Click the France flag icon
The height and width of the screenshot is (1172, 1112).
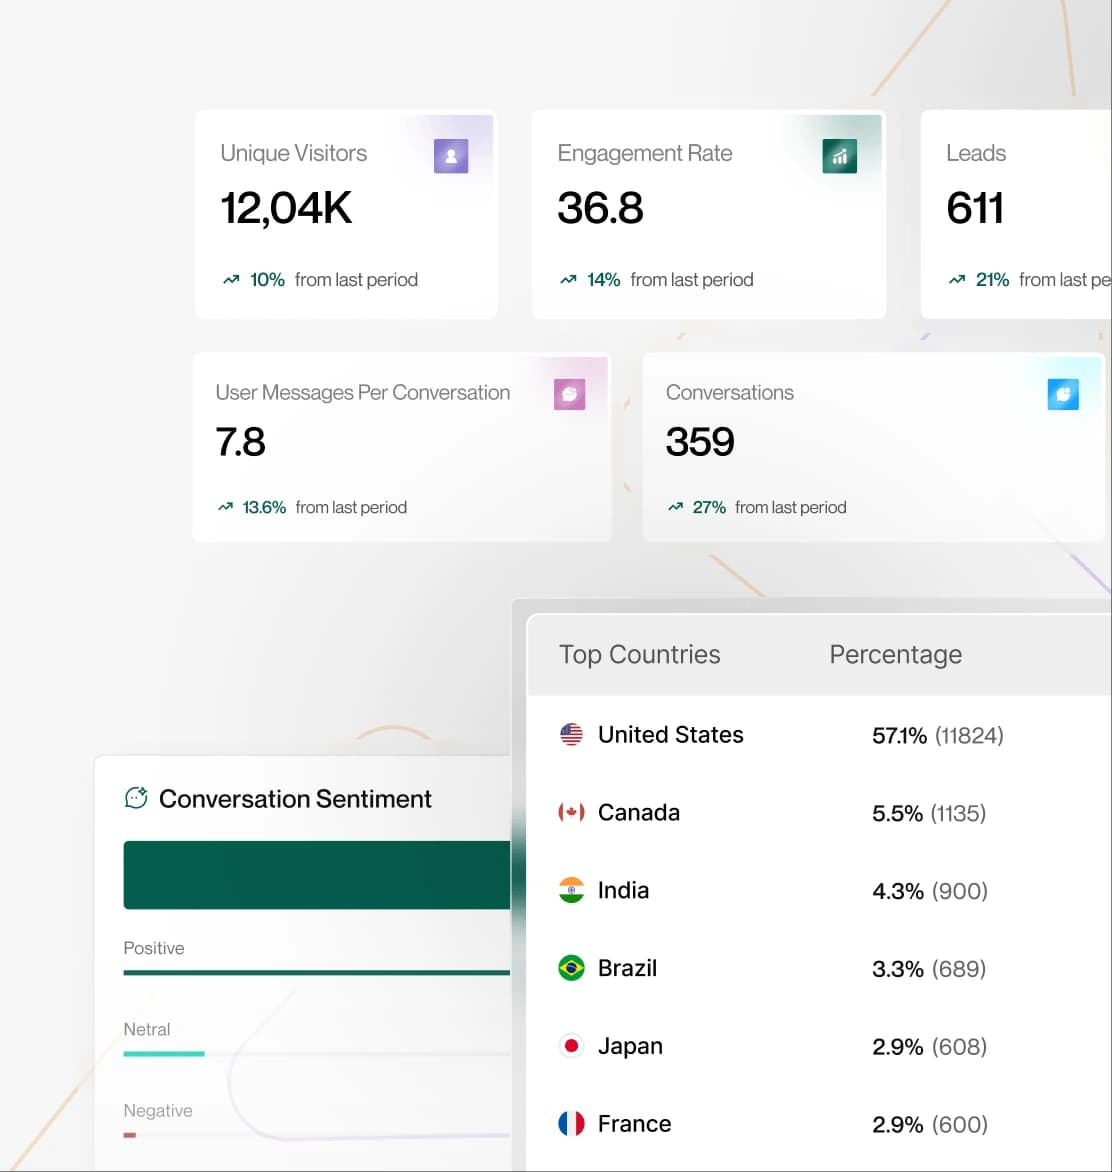(x=570, y=1123)
